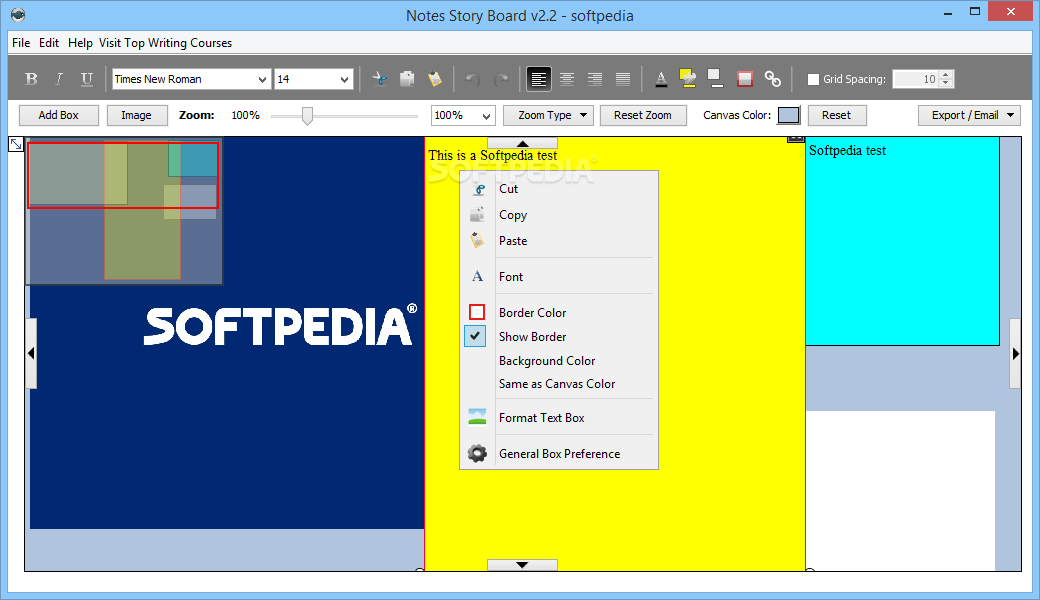Select Same as Canvas Color option
This screenshot has width=1040, height=600.
pyautogui.click(x=559, y=384)
